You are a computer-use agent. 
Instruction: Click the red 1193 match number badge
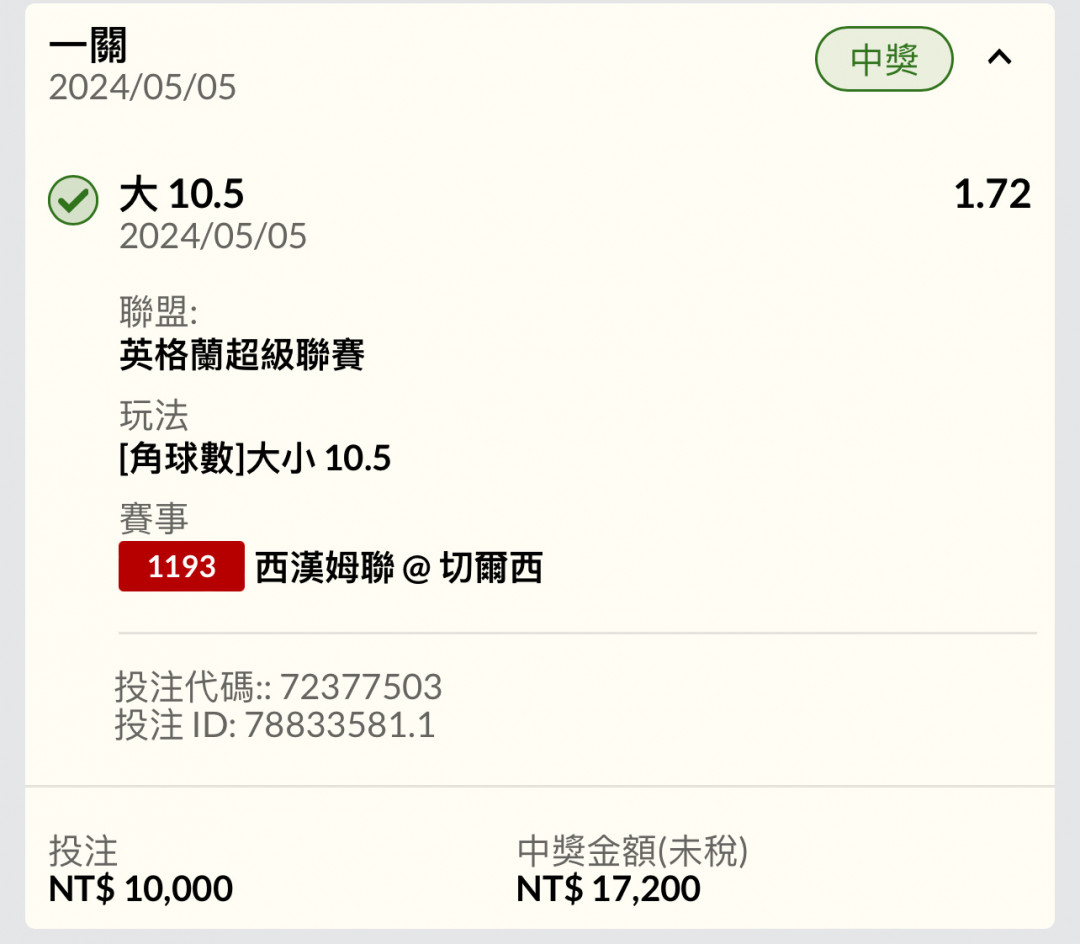pyautogui.click(x=181, y=566)
